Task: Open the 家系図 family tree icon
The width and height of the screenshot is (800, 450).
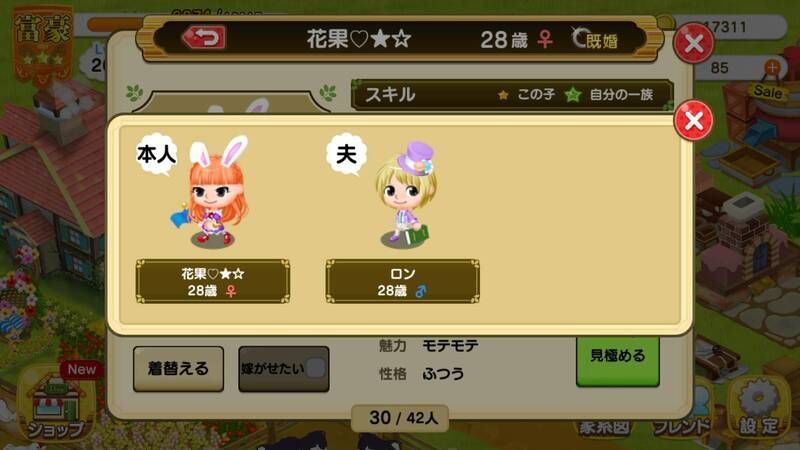Action: coord(605,427)
